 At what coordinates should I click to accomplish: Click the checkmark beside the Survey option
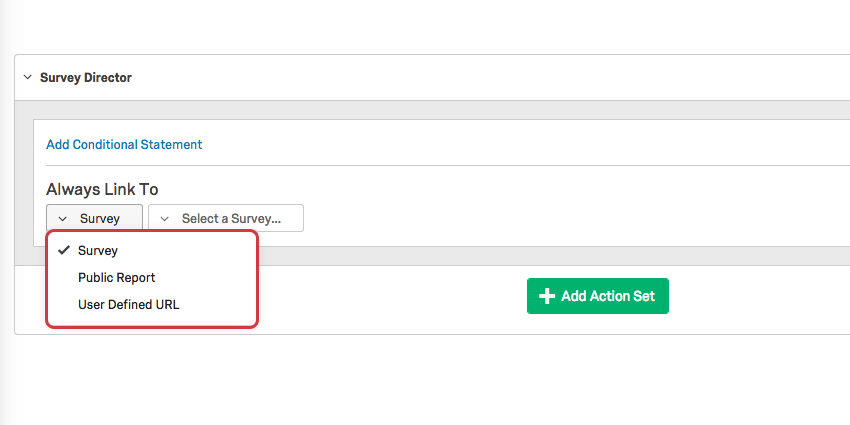(64, 251)
